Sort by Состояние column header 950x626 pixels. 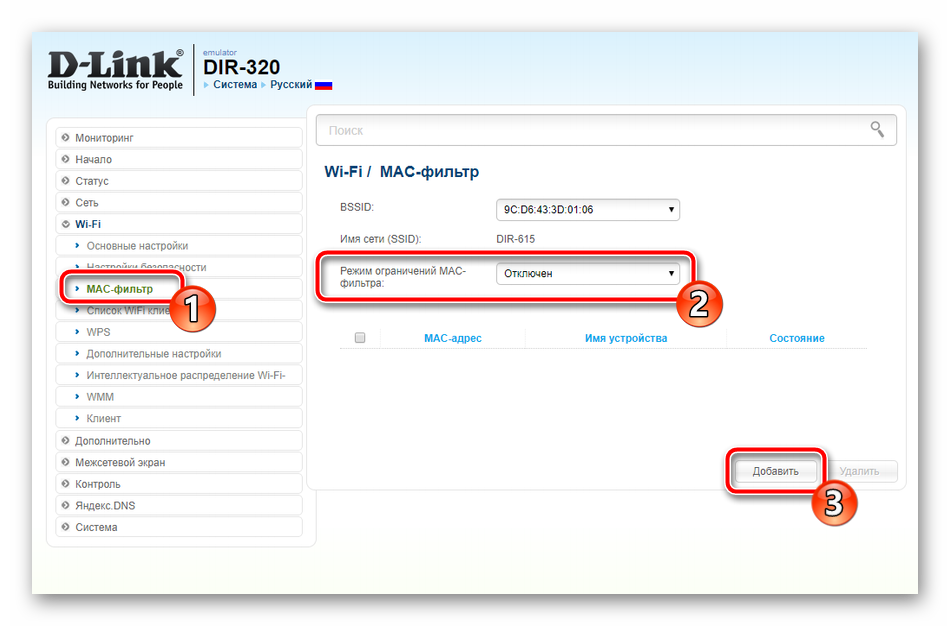[797, 338]
